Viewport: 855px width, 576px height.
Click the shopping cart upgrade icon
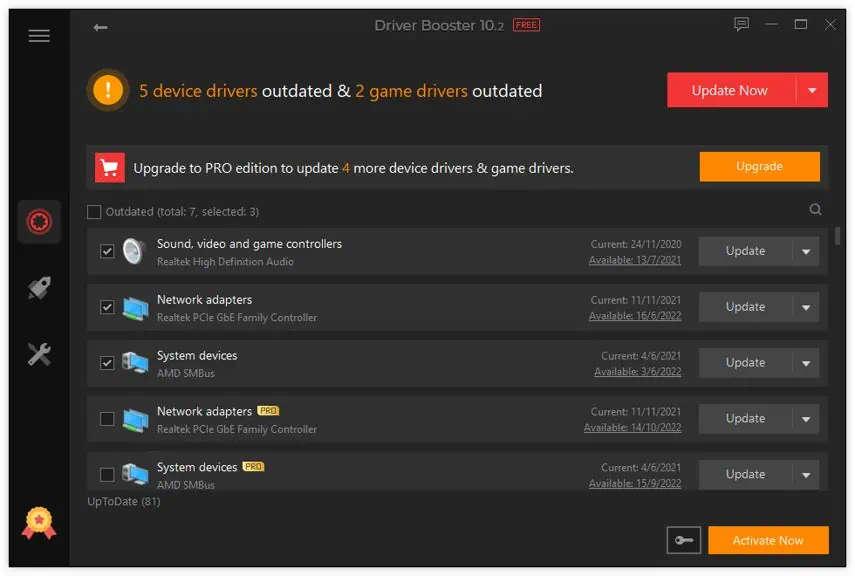(x=110, y=166)
